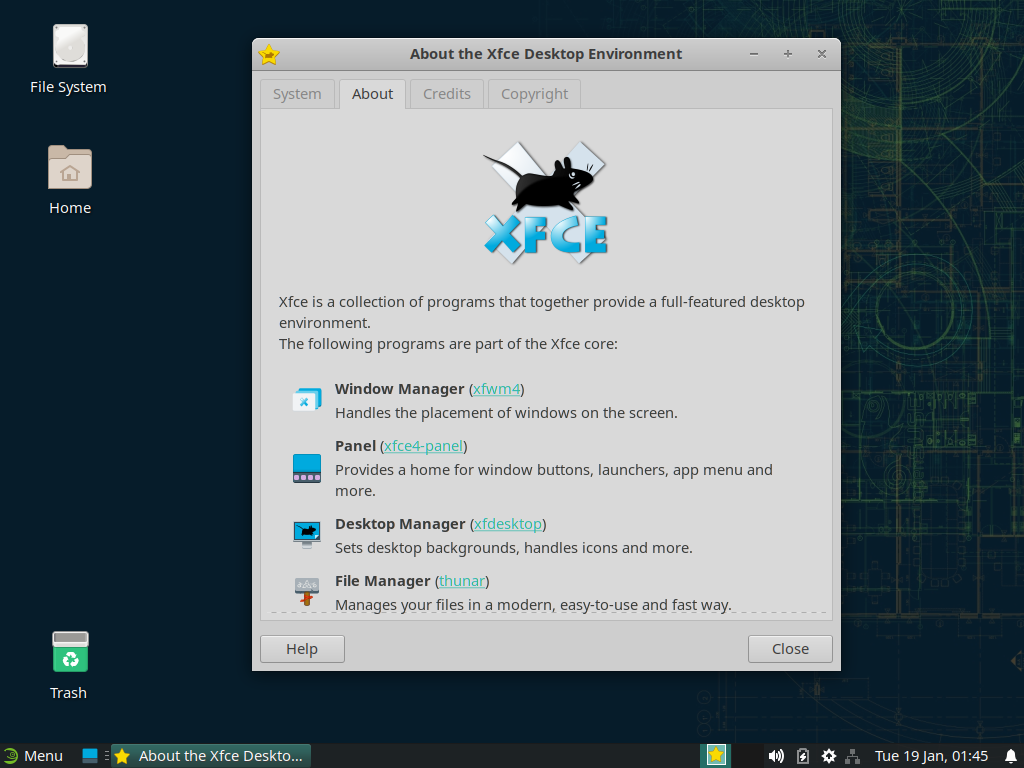Viewport: 1024px width, 768px height.
Task: Open the Copyright tab
Action: click(x=534, y=94)
